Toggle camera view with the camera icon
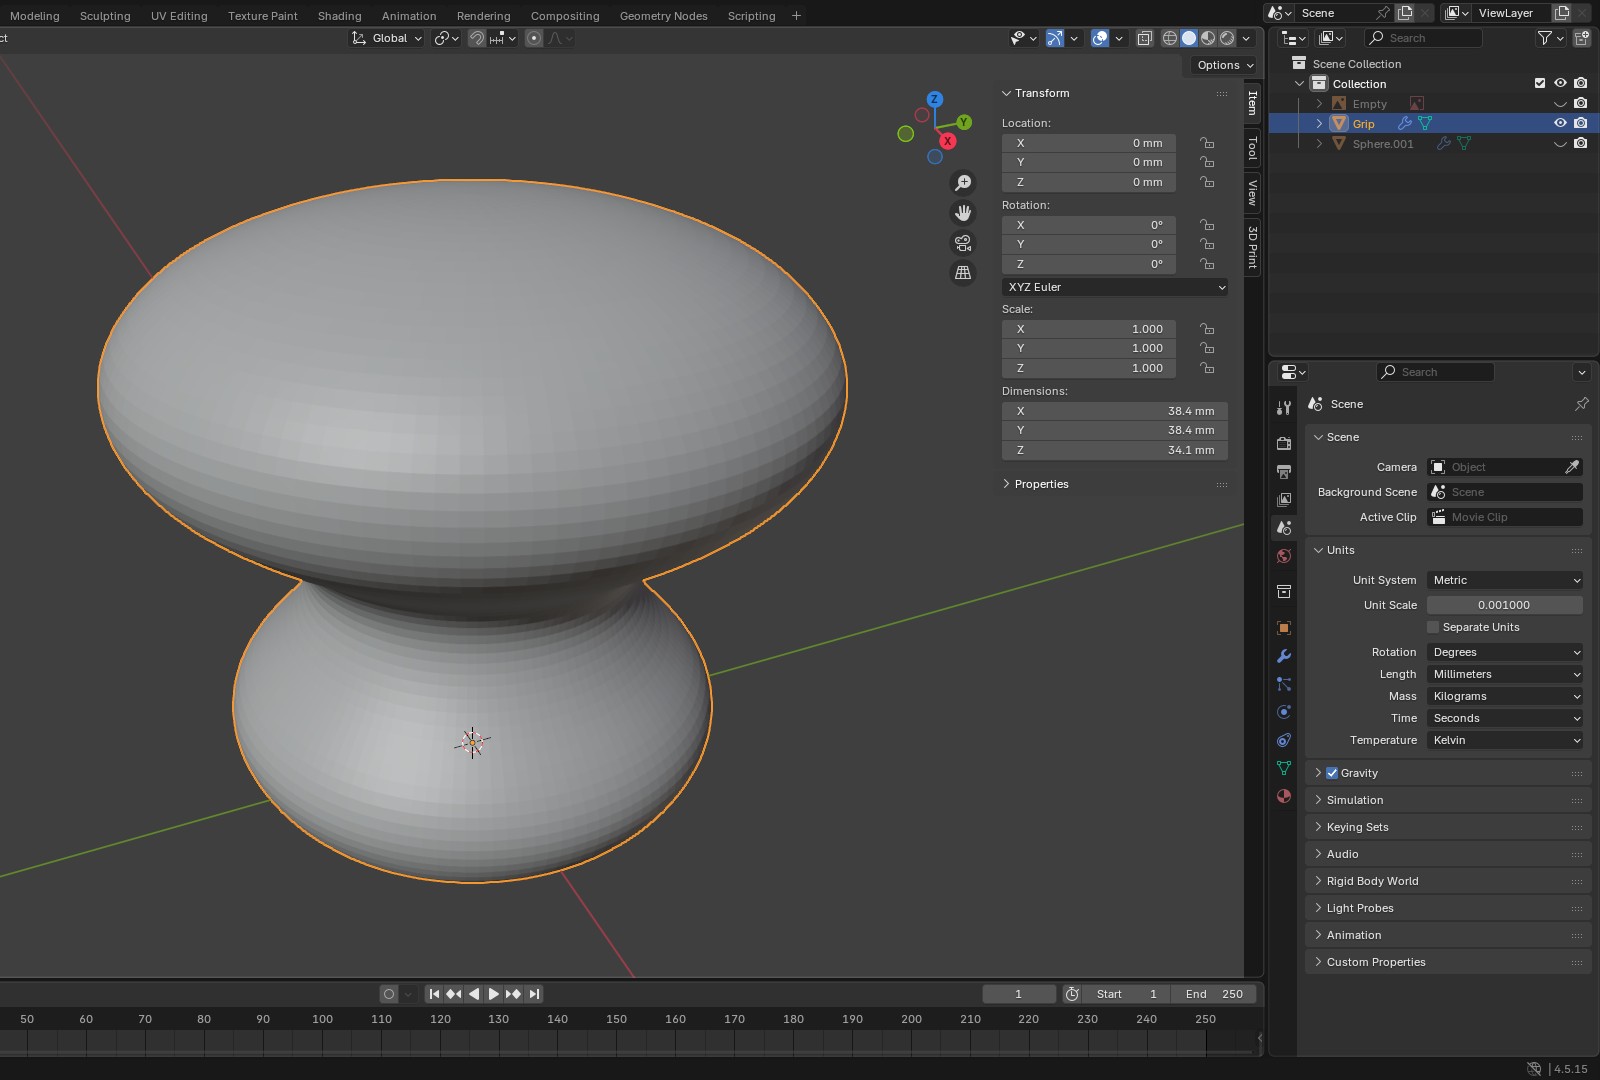1600x1080 pixels. pyautogui.click(x=963, y=243)
